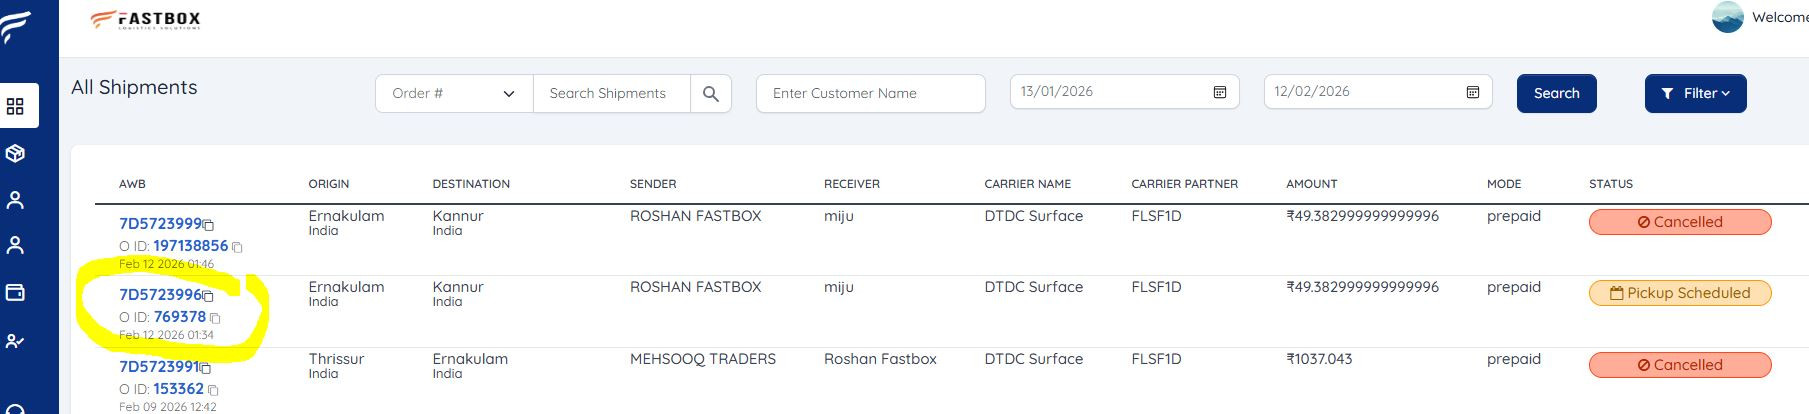Open the Filter dropdown button
This screenshot has width=1809, height=414.
click(x=1695, y=93)
